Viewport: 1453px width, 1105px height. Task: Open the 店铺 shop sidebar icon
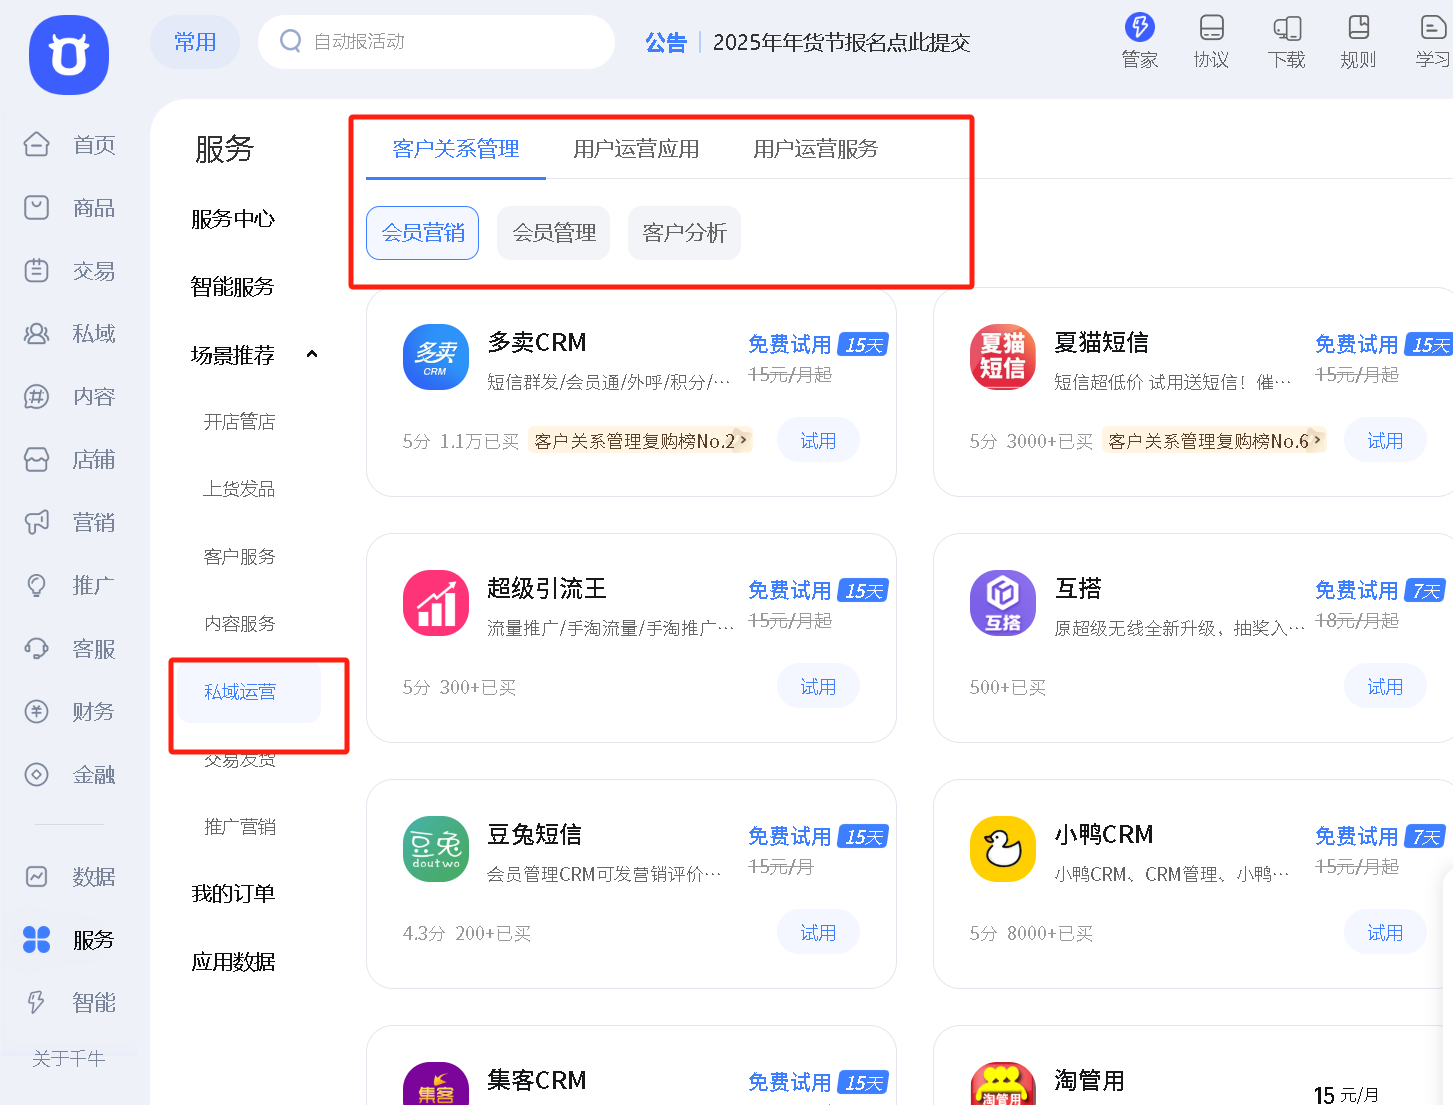[37, 460]
